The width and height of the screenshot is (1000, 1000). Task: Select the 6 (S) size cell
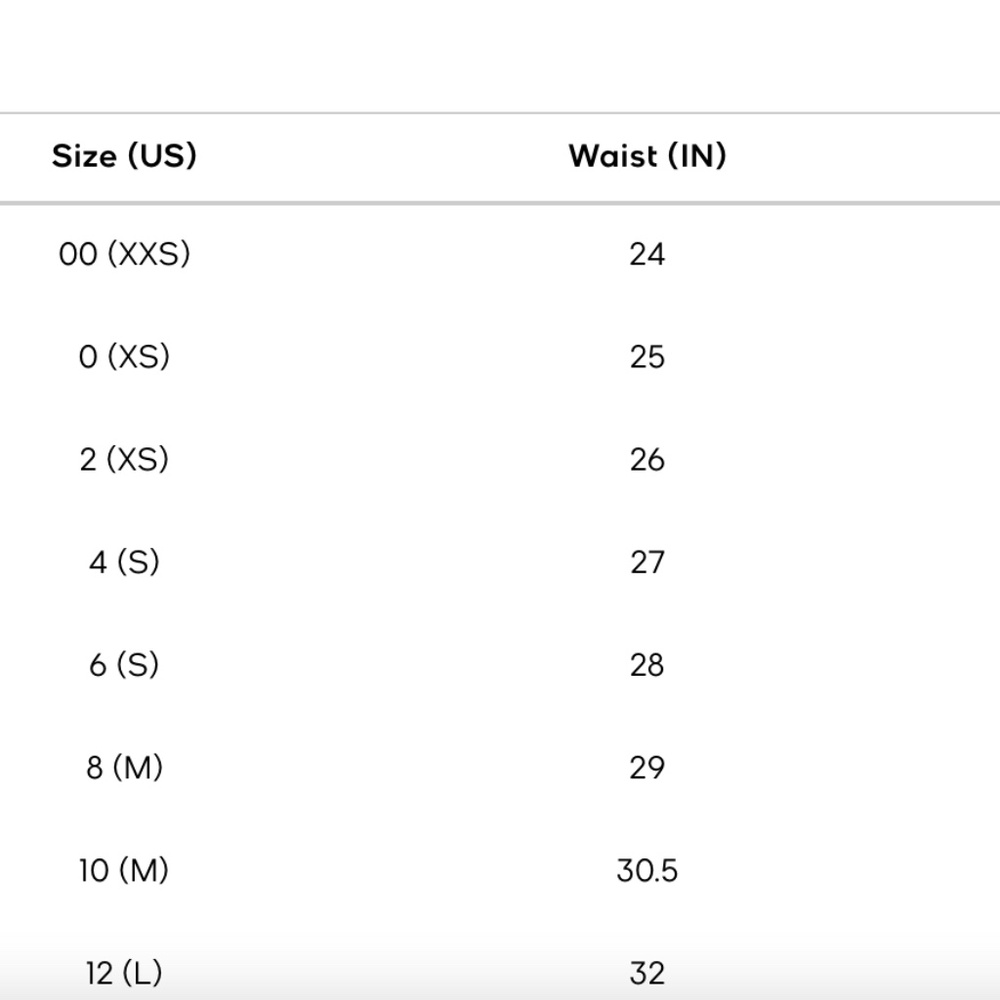(124, 665)
